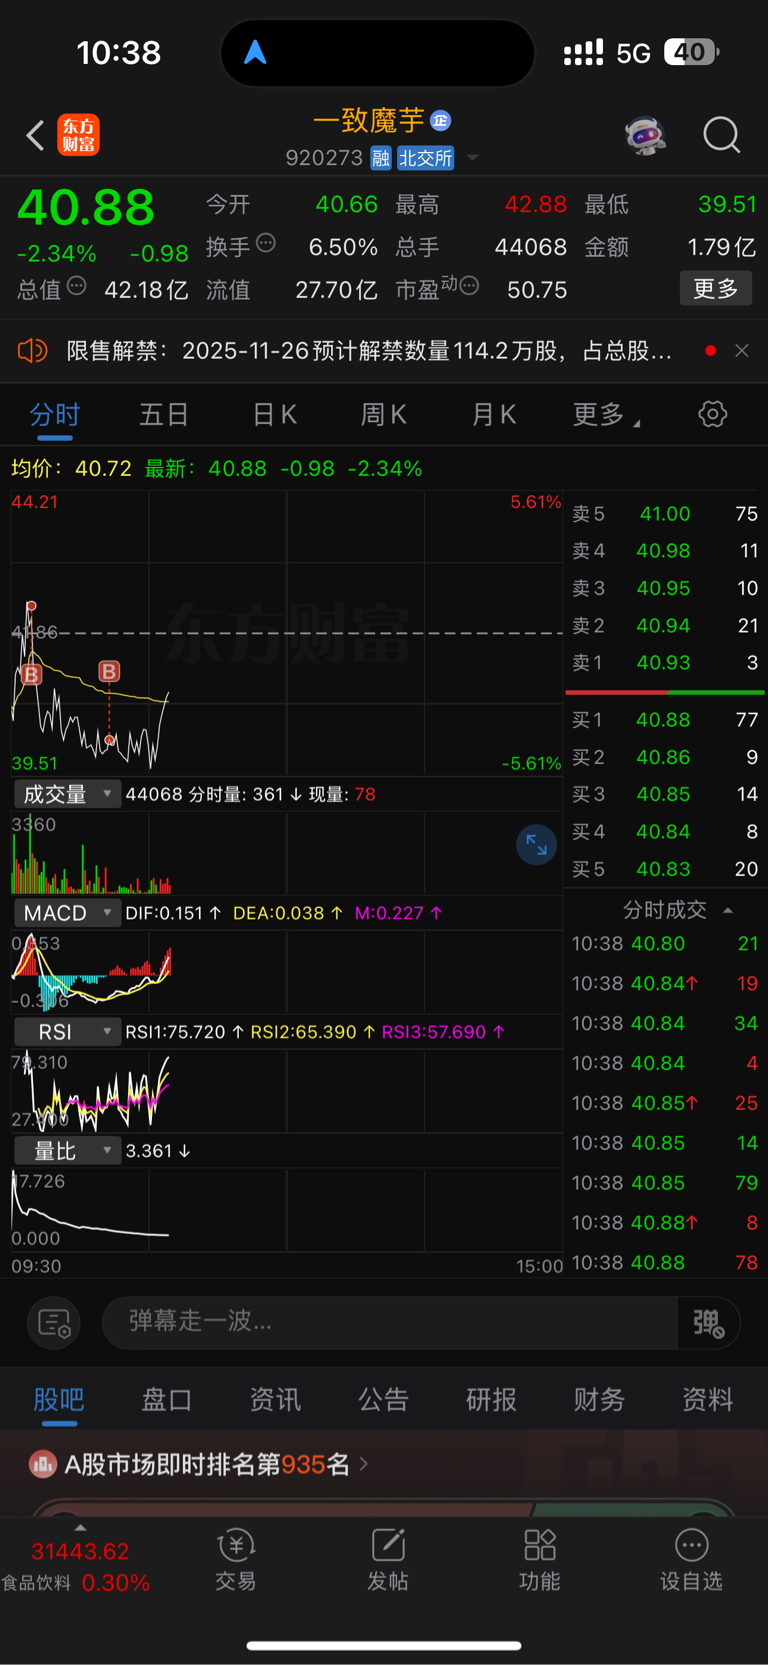Switch to the 分时 chart tab
The image size is (768, 1665).
click(x=54, y=414)
